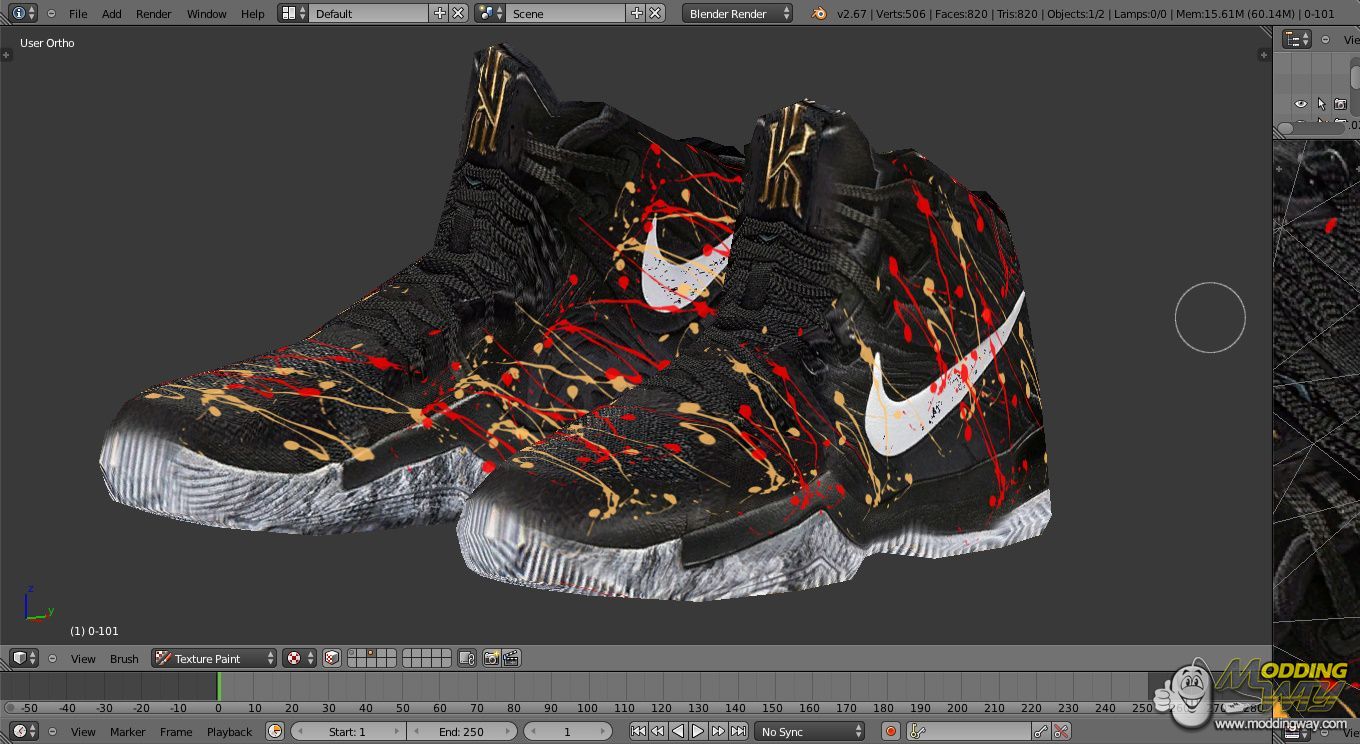The height and width of the screenshot is (744, 1360).
Task: Toggle lock camera and layers to scene
Action: 466,658
